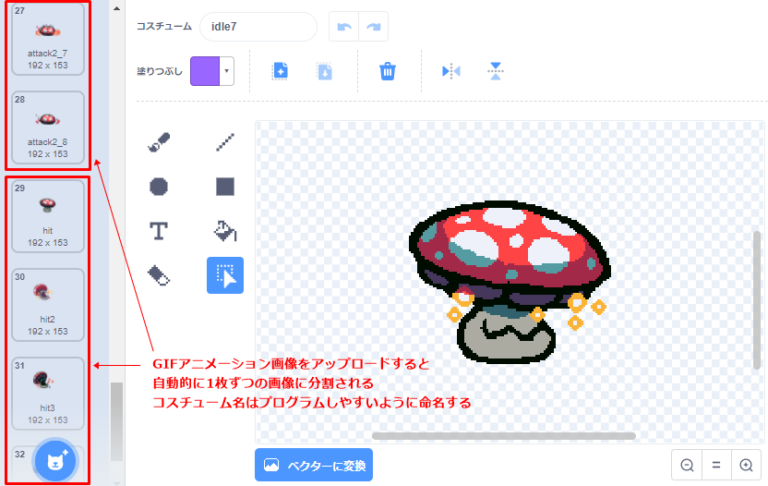Flip the costume horizontally

click(x=451, y=71)
